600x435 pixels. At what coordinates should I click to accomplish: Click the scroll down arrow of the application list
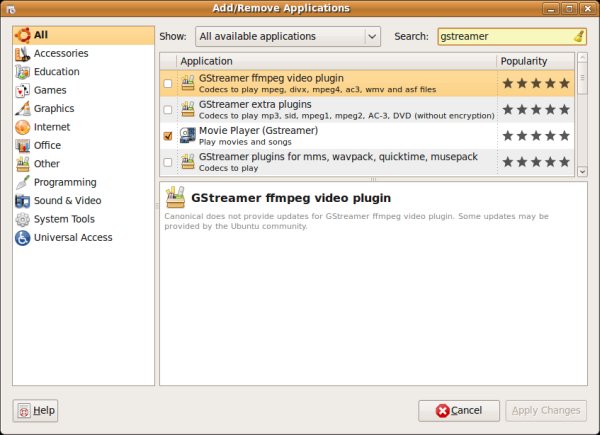click(x=582, y=172)
